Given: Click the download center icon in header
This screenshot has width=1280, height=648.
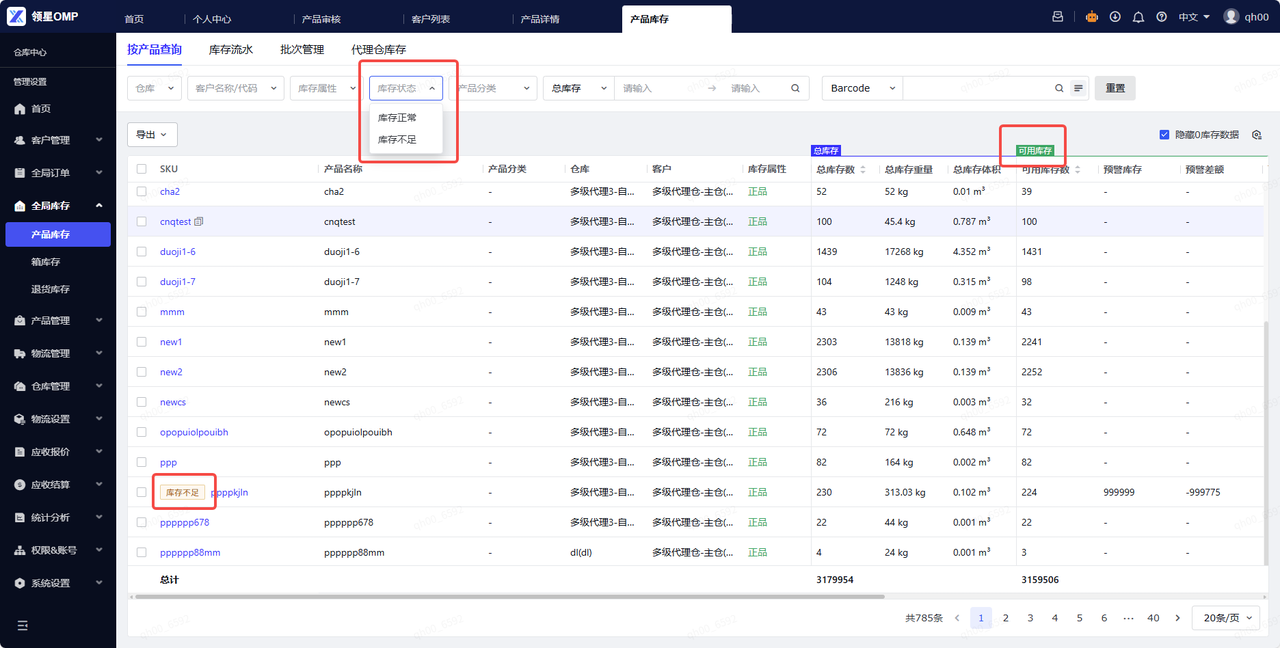Looking at the screenshot, I should [x=1115, y=17].
